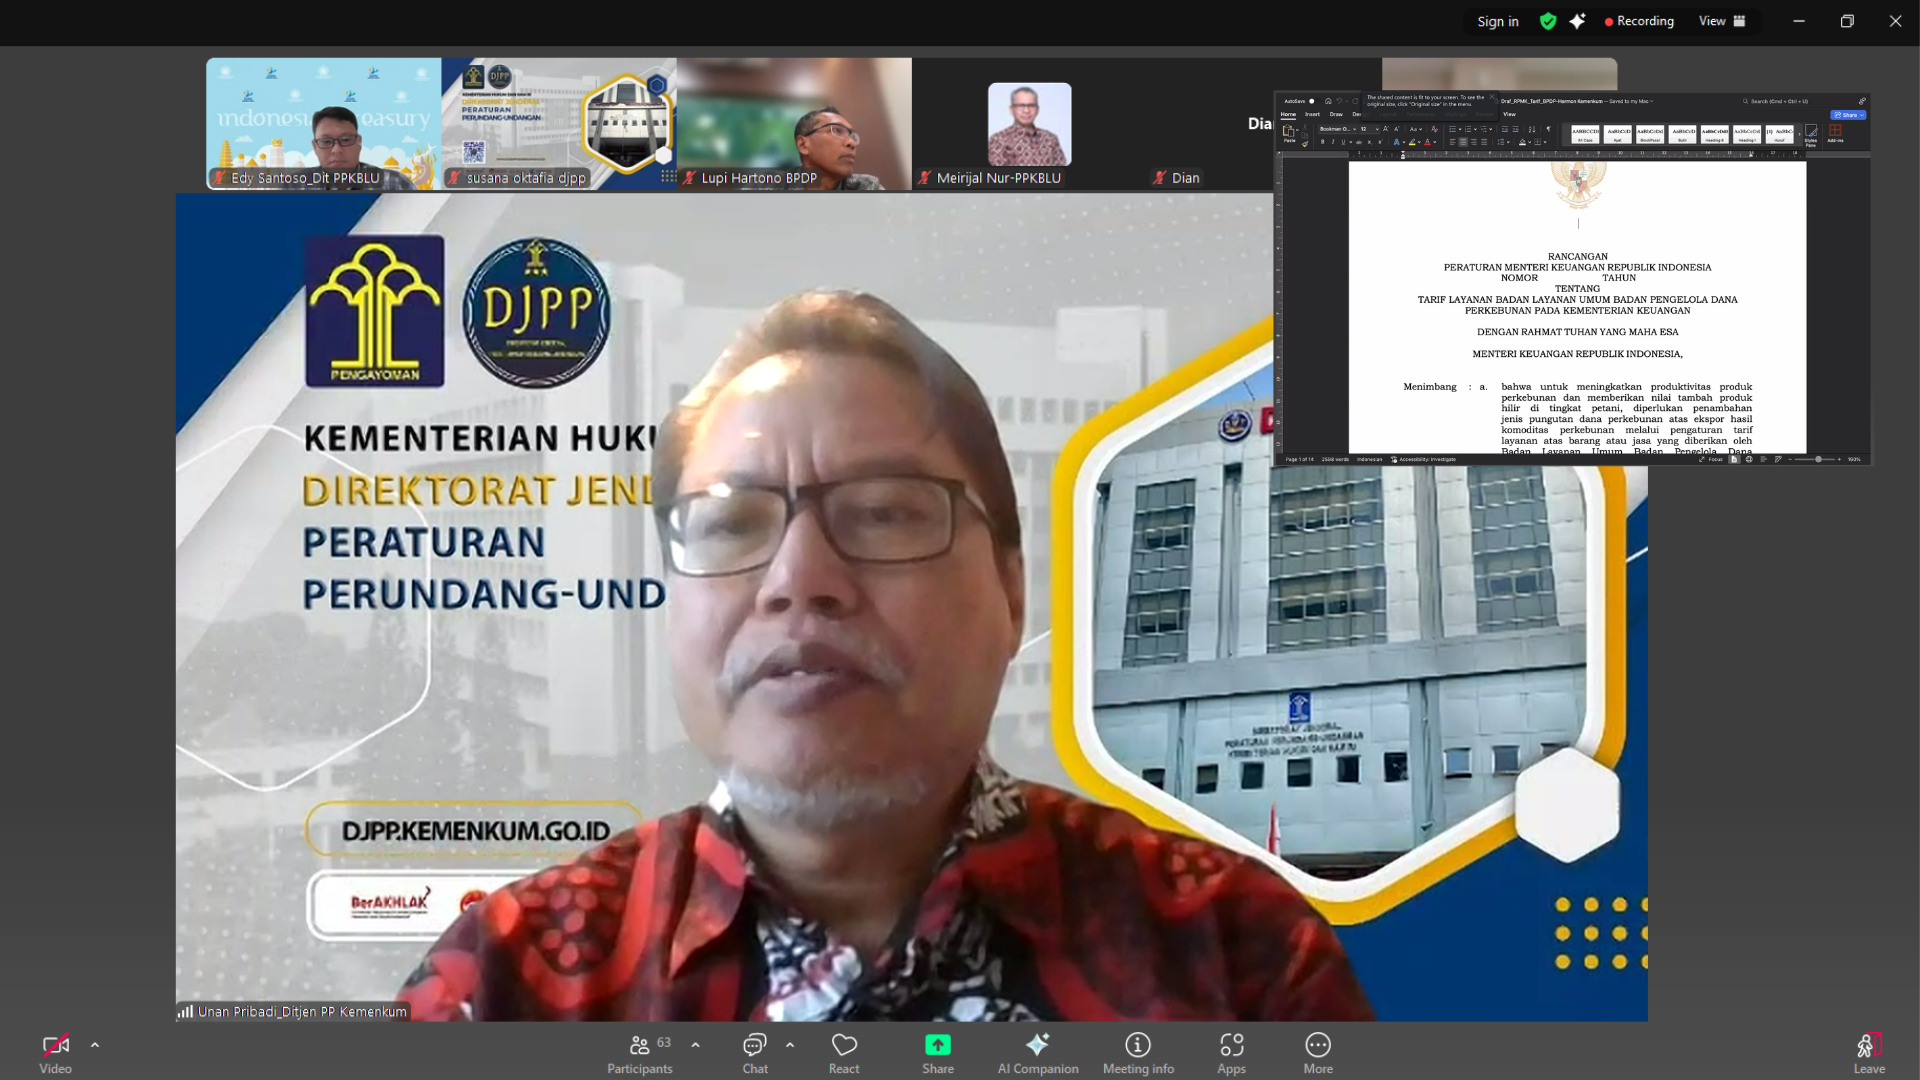Open the View layout menu
The image size is (1920, 1080).
point(1721,21)
